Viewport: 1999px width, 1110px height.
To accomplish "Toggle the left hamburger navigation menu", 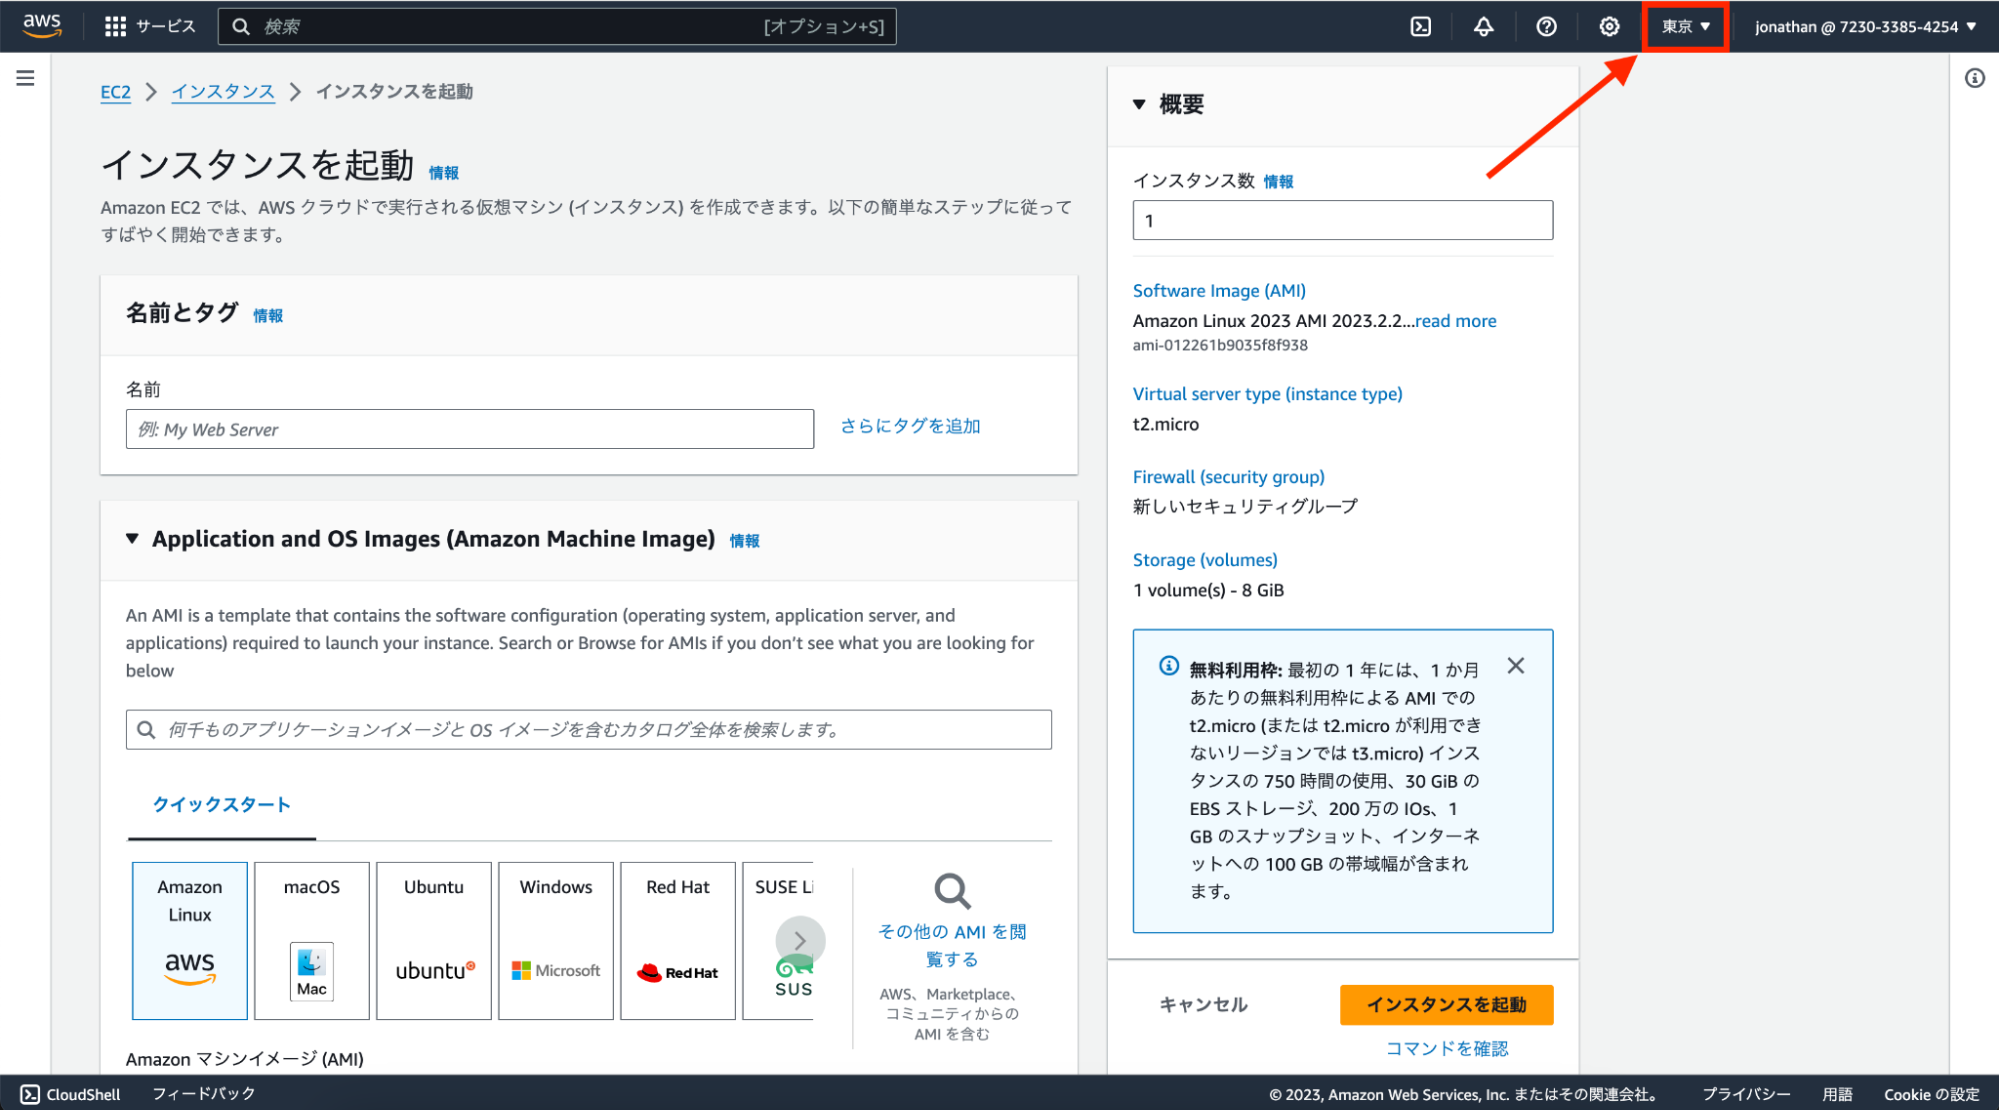I will [25, 78].
